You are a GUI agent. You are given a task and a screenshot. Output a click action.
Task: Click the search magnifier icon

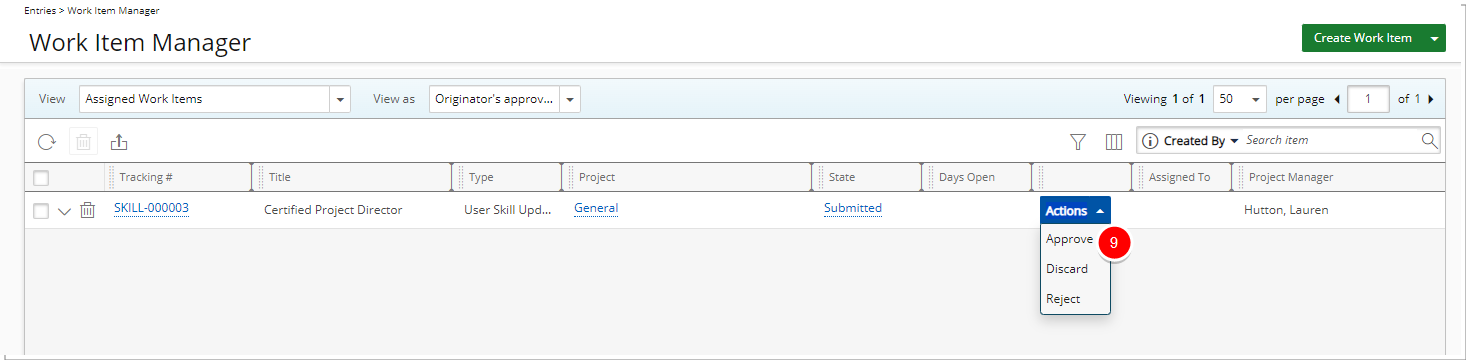[x=1429, y=140]
